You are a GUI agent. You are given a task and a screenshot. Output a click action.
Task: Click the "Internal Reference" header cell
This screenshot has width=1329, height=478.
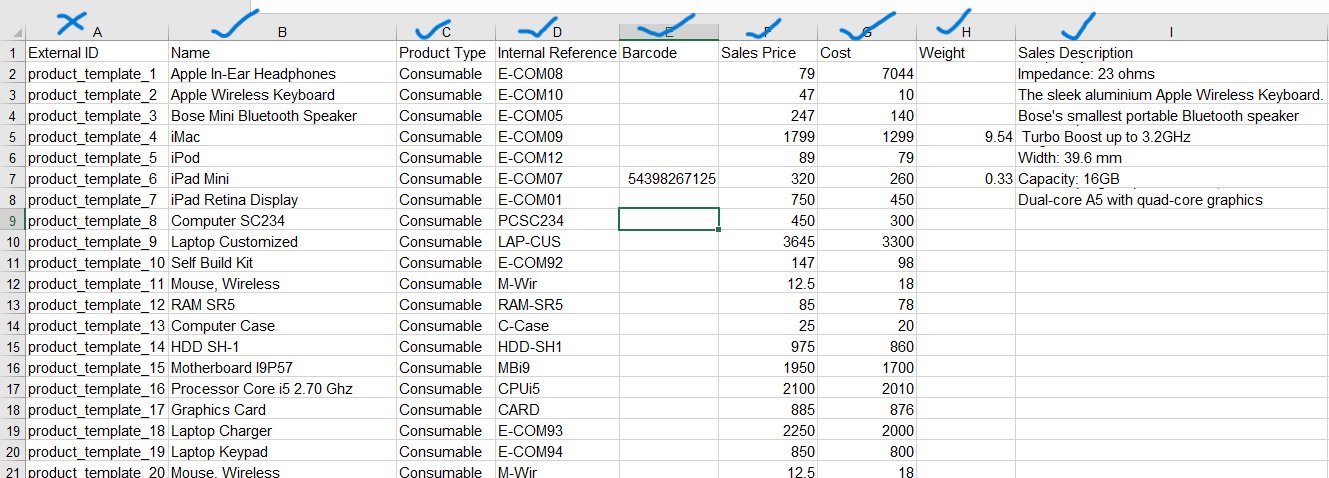tap(557, 53)
